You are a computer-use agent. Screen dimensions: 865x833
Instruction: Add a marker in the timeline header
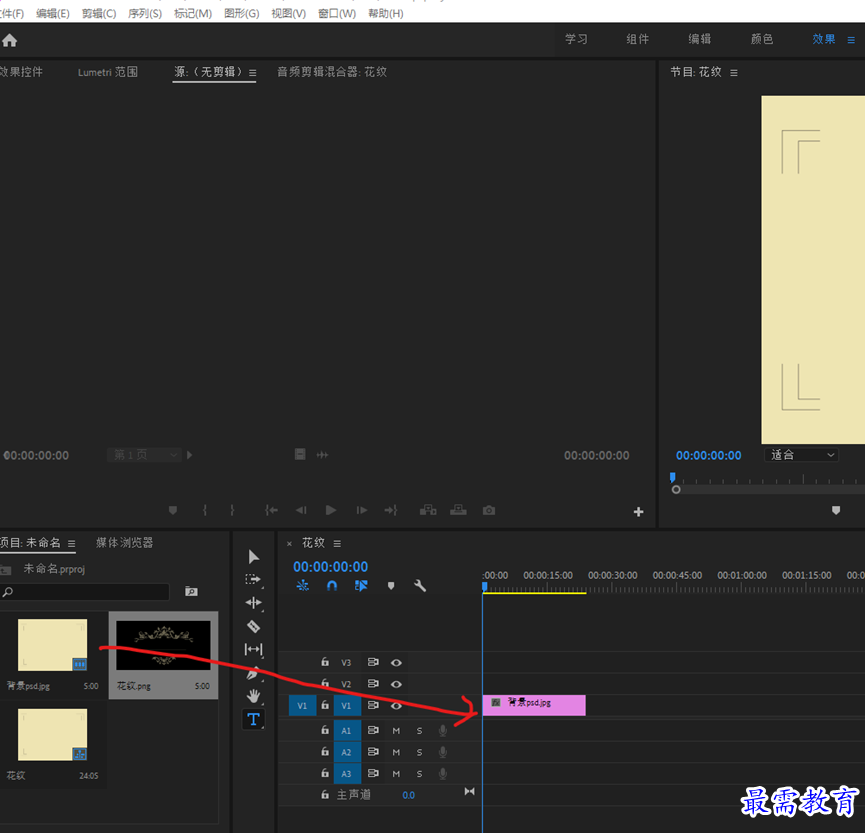tap(391, 586)
